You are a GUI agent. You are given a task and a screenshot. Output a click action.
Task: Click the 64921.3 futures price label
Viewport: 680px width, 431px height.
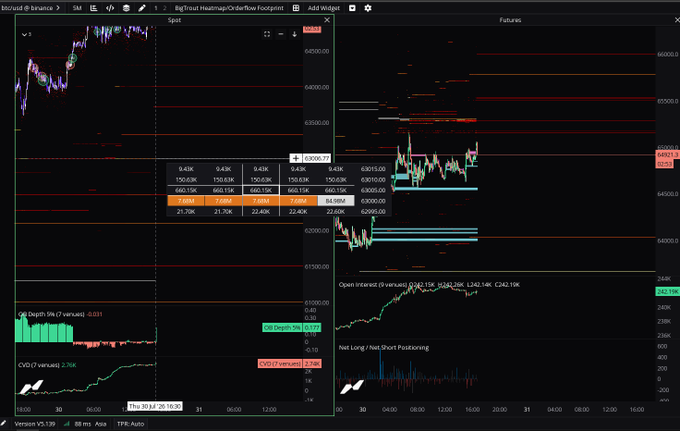click(667, 155)
